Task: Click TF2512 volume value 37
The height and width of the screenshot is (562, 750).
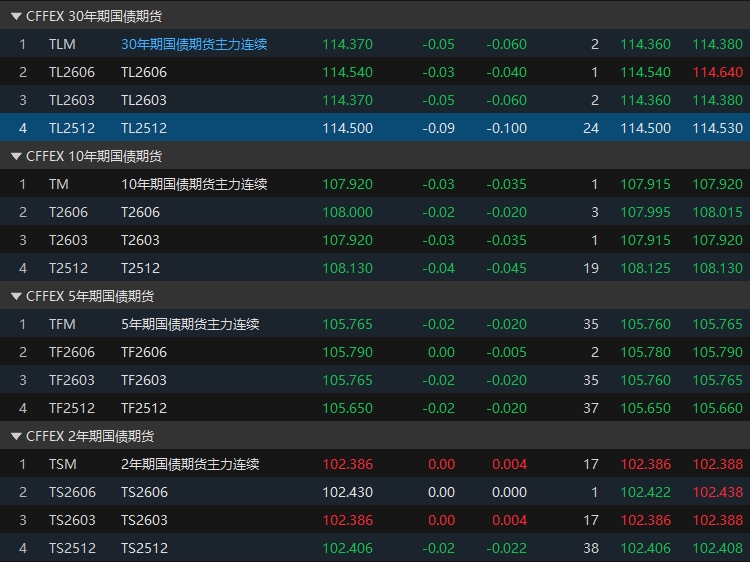Action: point(591,408)
